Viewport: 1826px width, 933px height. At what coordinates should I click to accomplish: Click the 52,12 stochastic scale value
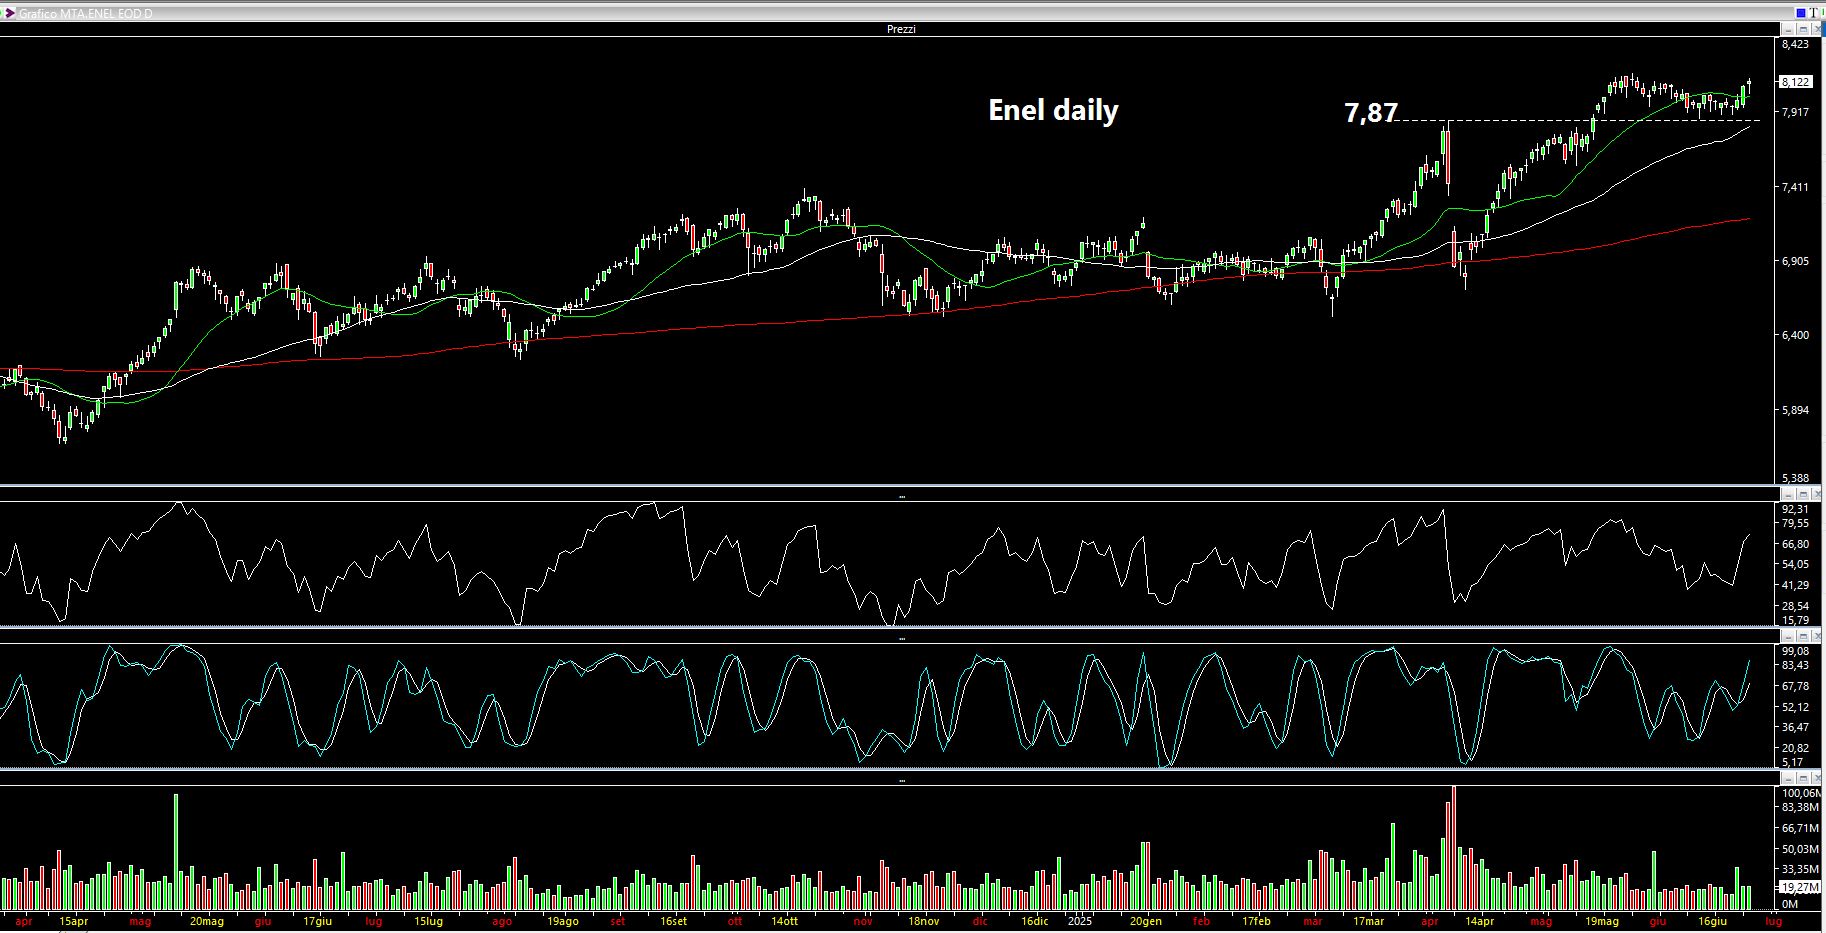1795,707
